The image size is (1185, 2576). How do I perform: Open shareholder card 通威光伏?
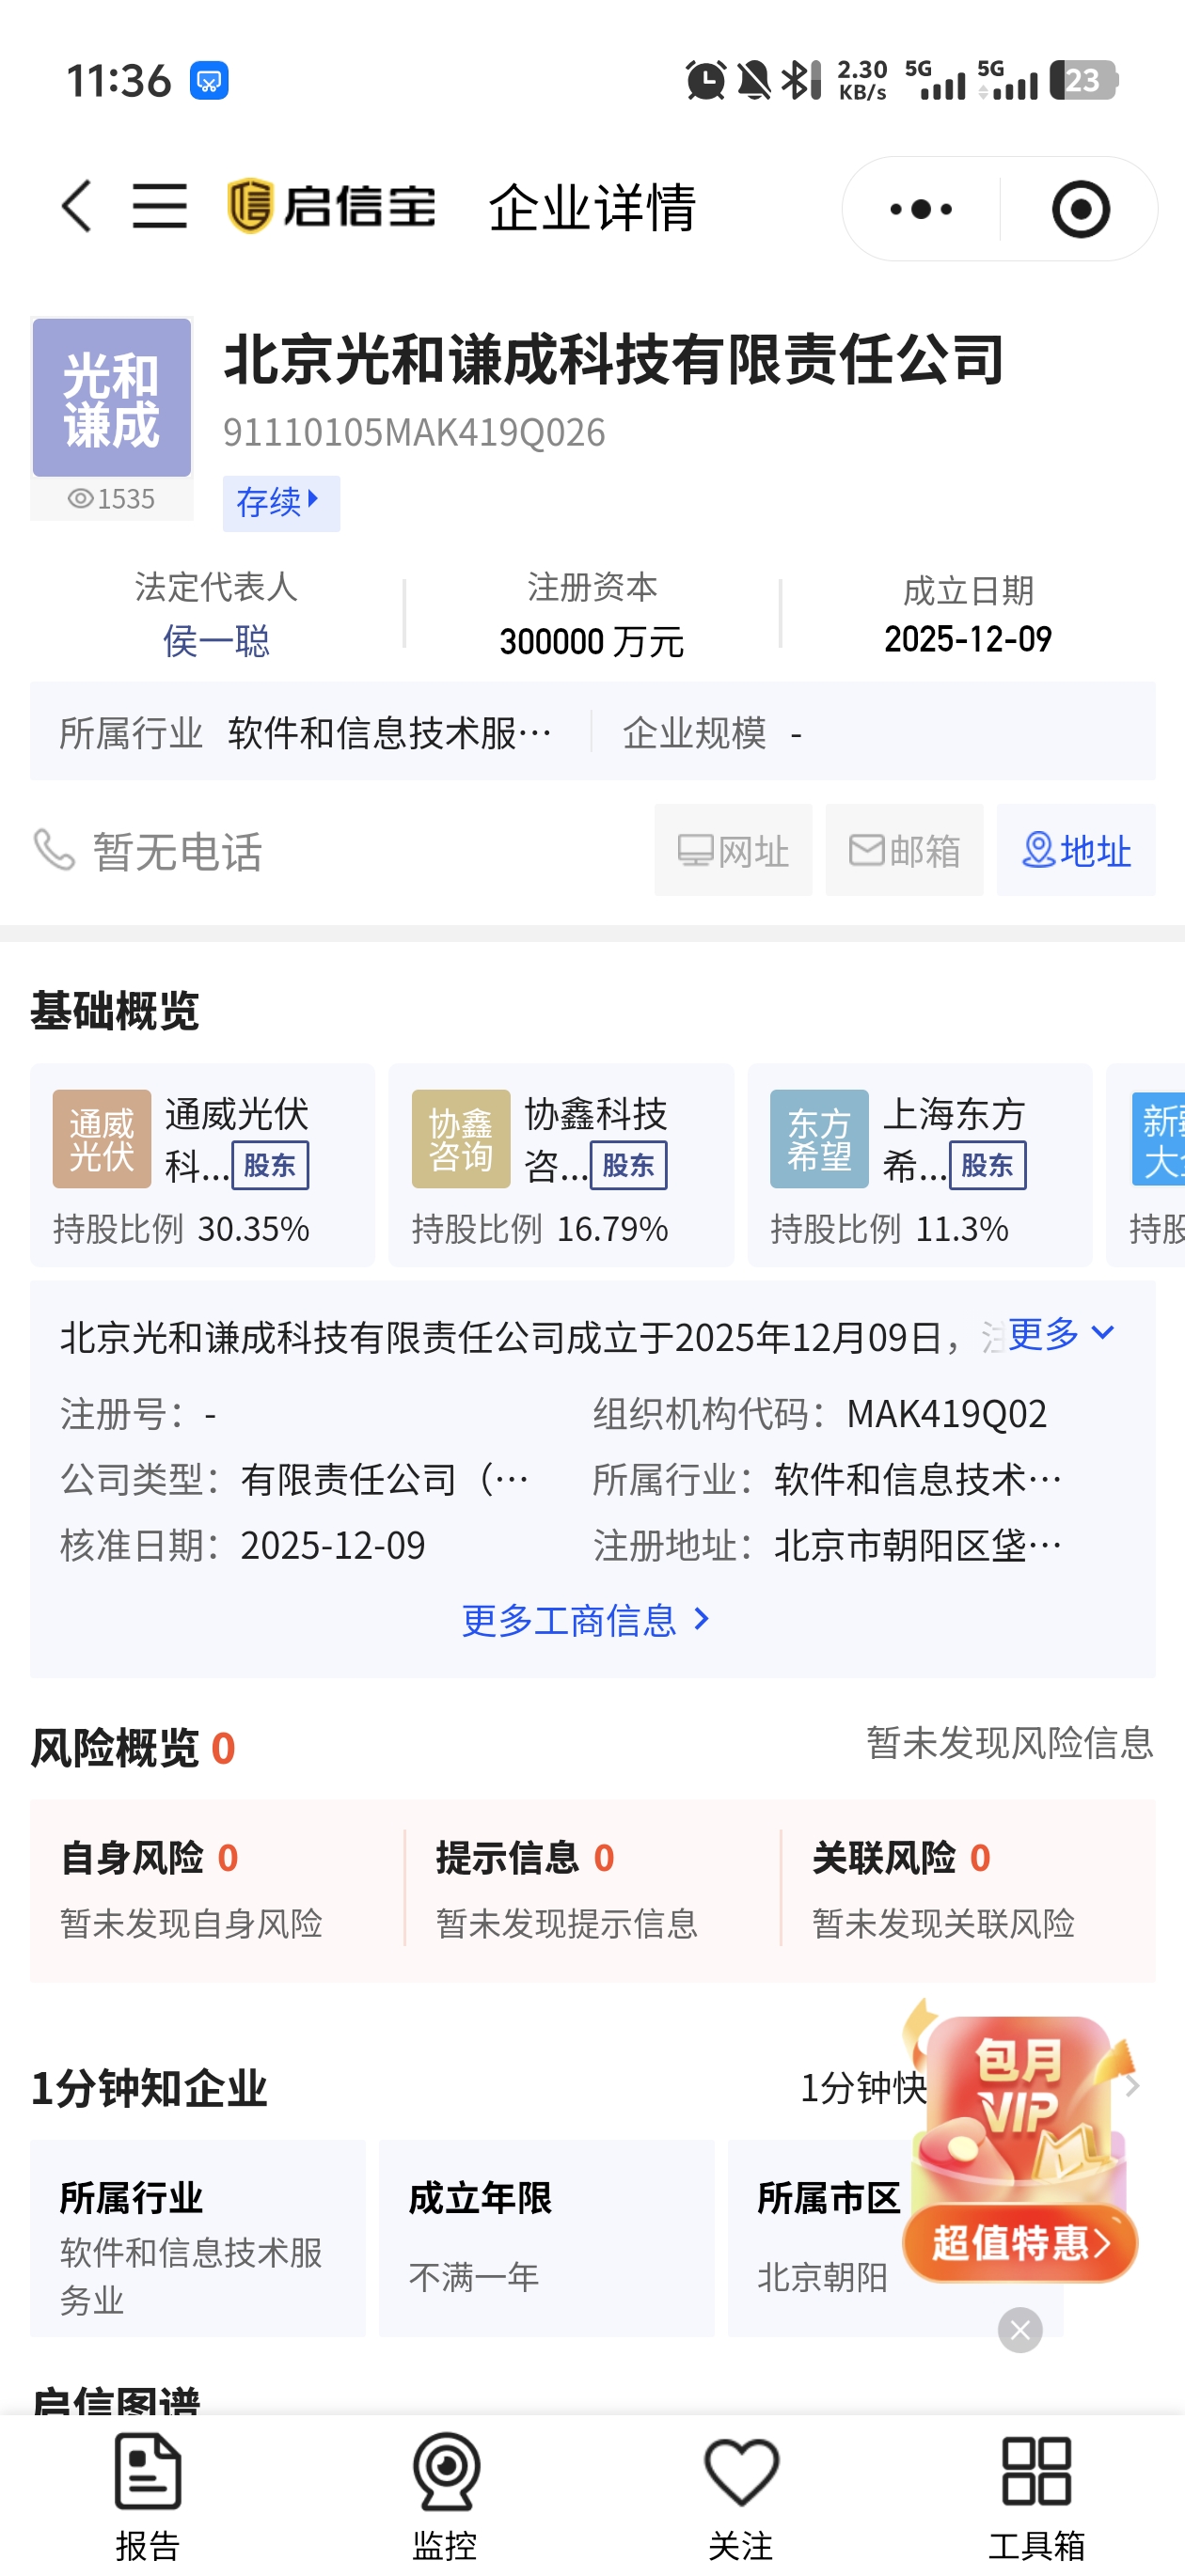point(202,1165)
